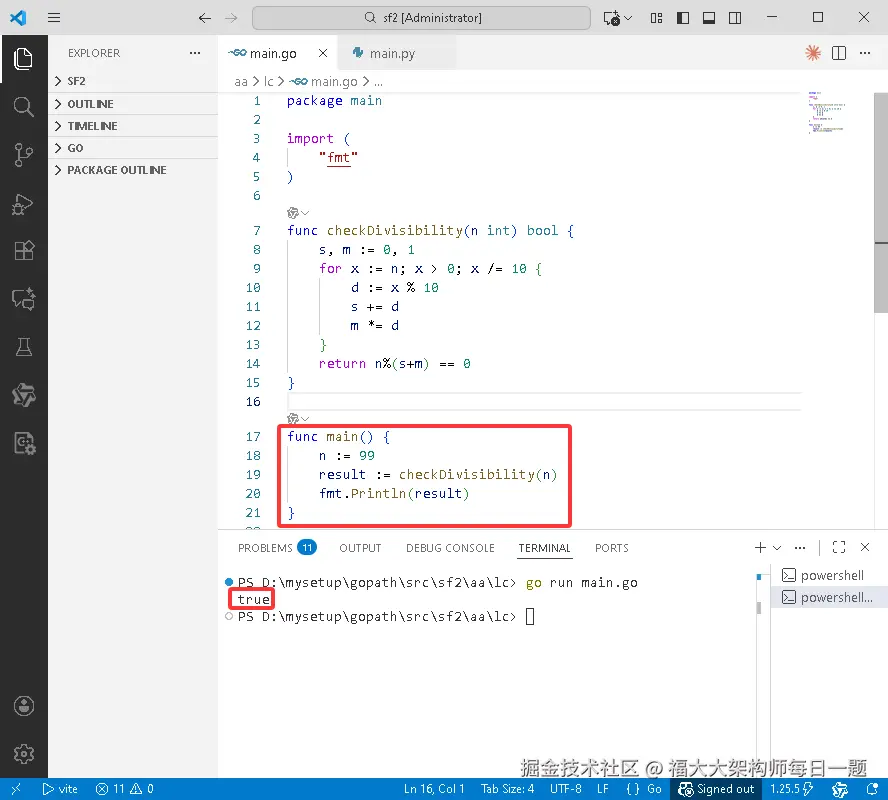The width and height of the screenshot is (888, 800).
Task: Open Run and Debug view
Action: pyautogui.click(x=23, y=204)
